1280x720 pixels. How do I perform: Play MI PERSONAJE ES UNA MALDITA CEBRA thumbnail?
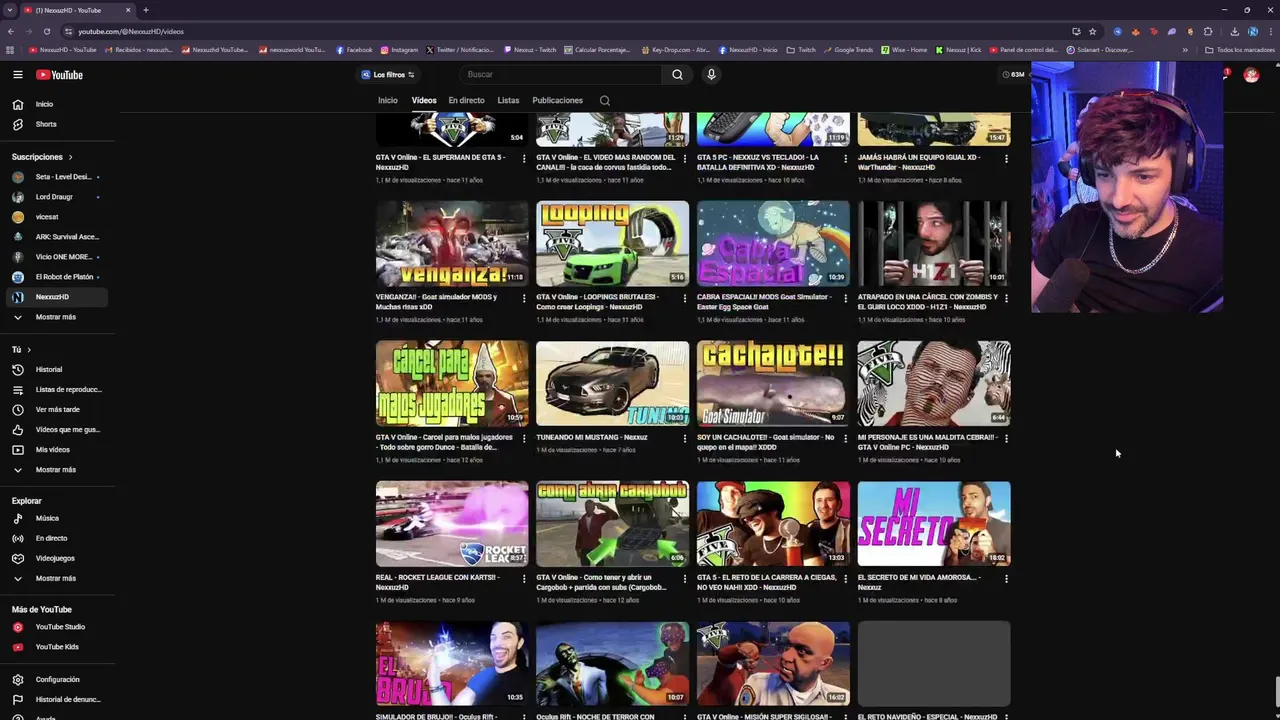(x=934, y=383)
